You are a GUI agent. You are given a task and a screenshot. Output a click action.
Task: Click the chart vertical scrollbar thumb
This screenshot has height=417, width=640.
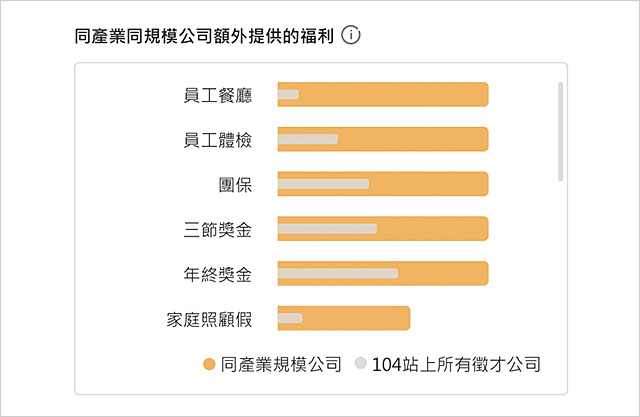point(560,131)
